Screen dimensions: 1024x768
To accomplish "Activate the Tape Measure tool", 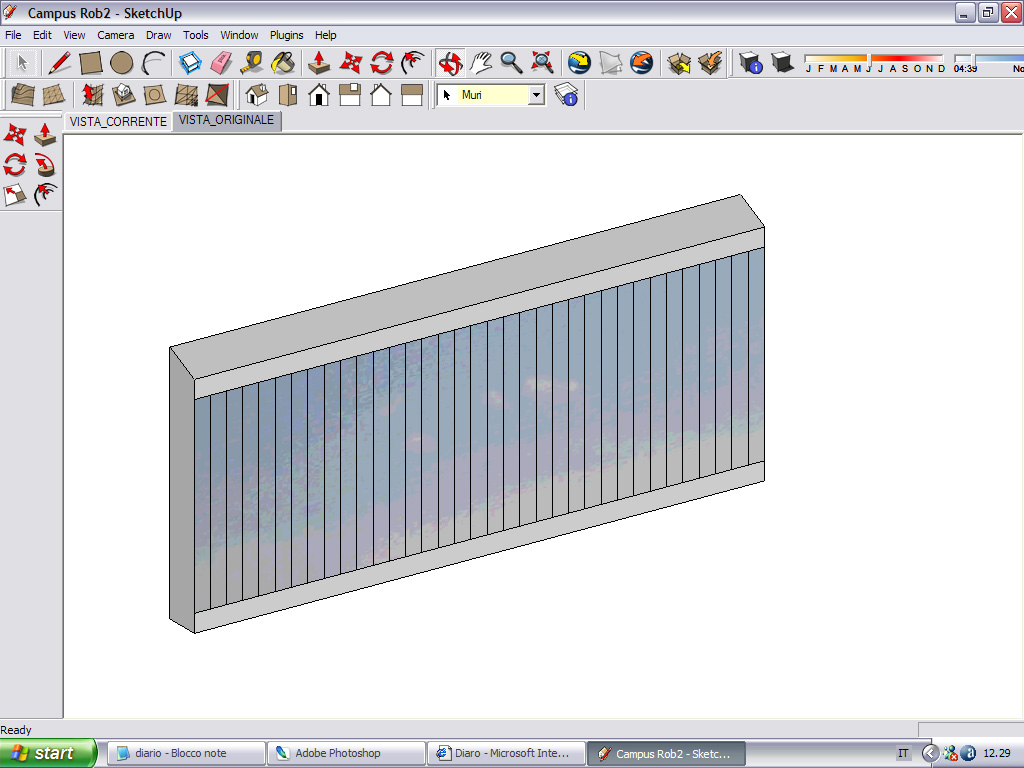I will tap(252, 63).
